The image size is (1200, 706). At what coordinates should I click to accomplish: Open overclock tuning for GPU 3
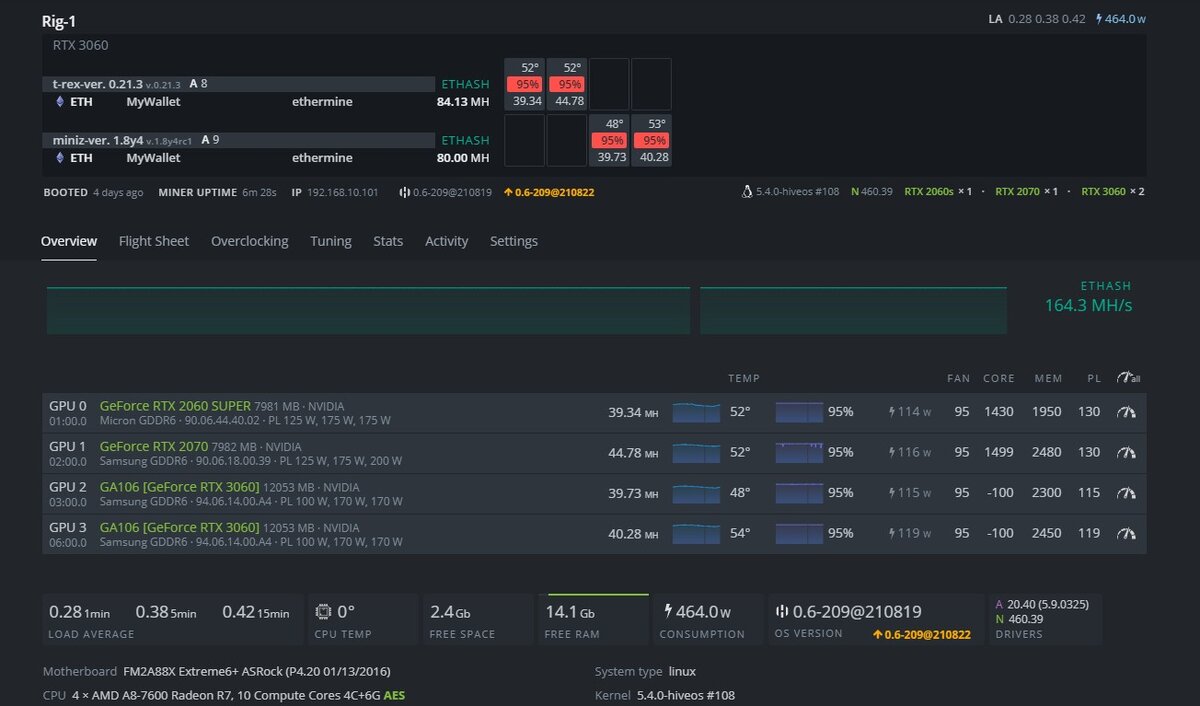1126,533
